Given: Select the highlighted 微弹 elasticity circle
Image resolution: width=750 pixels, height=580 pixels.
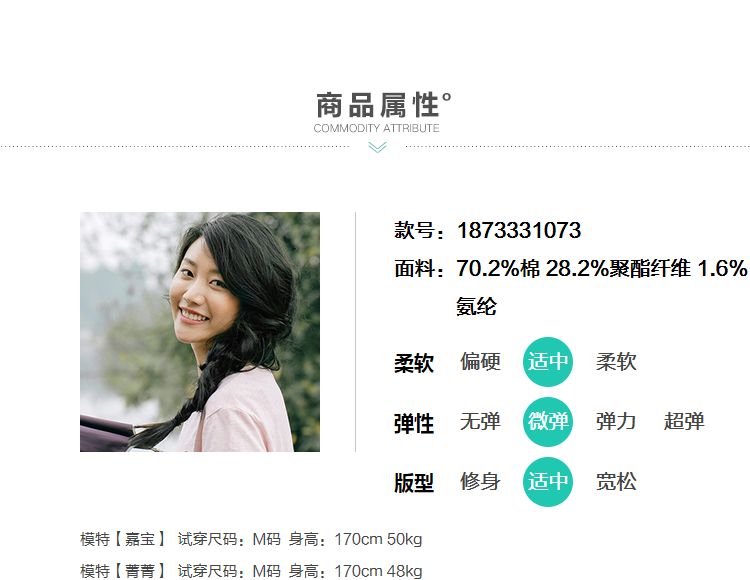Looking at the screenshot, I should tap(548, 422).
